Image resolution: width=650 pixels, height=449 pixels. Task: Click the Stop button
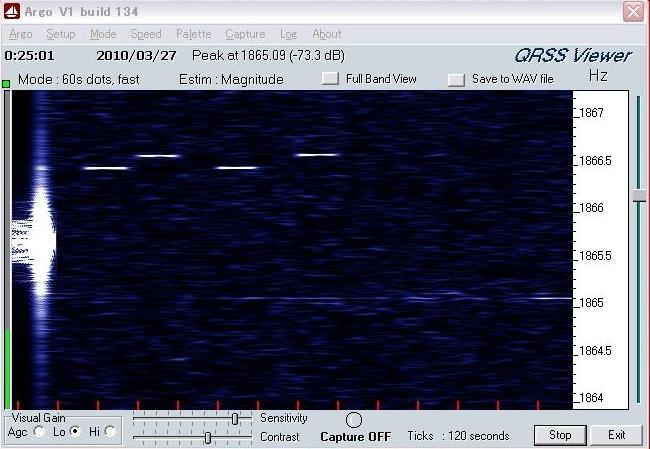560,435
